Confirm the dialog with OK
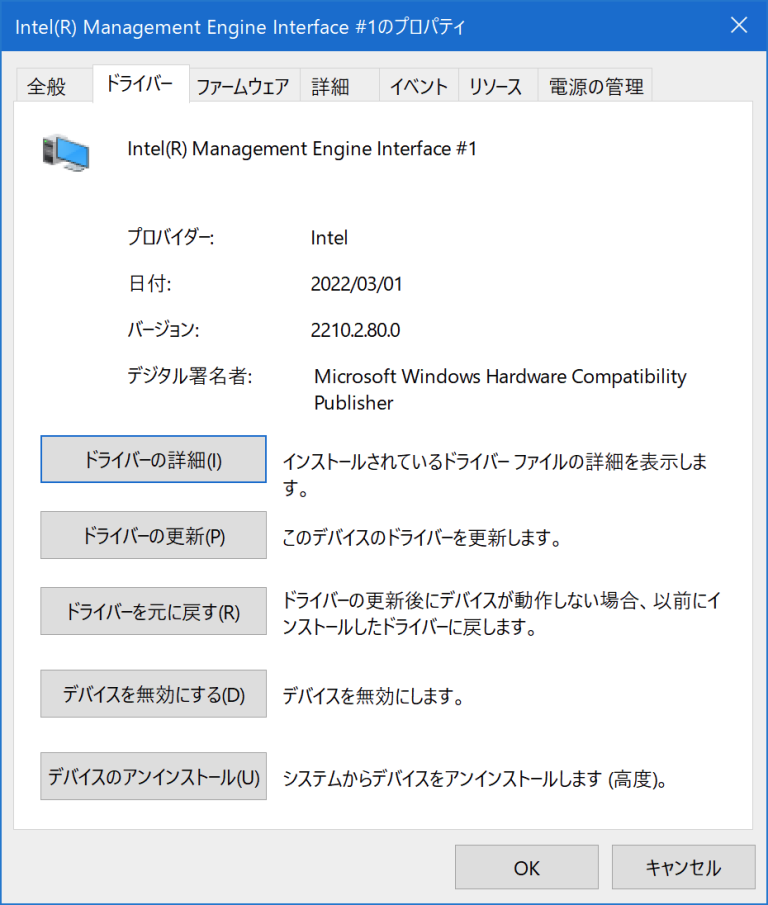This screenshot has width=768, height=905. pos(527,867)
